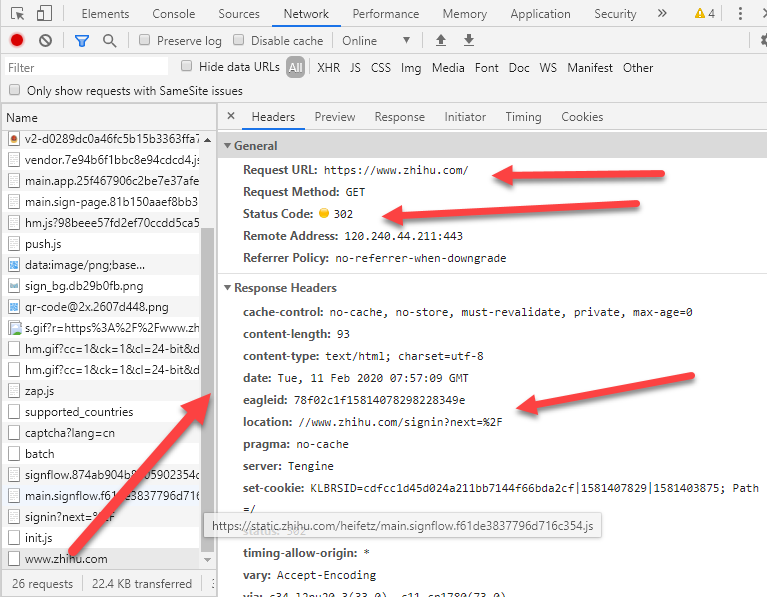The width and height of the screenshot is (767, 597).
Task: Filter requests by CSS
Action: [381, 68]
